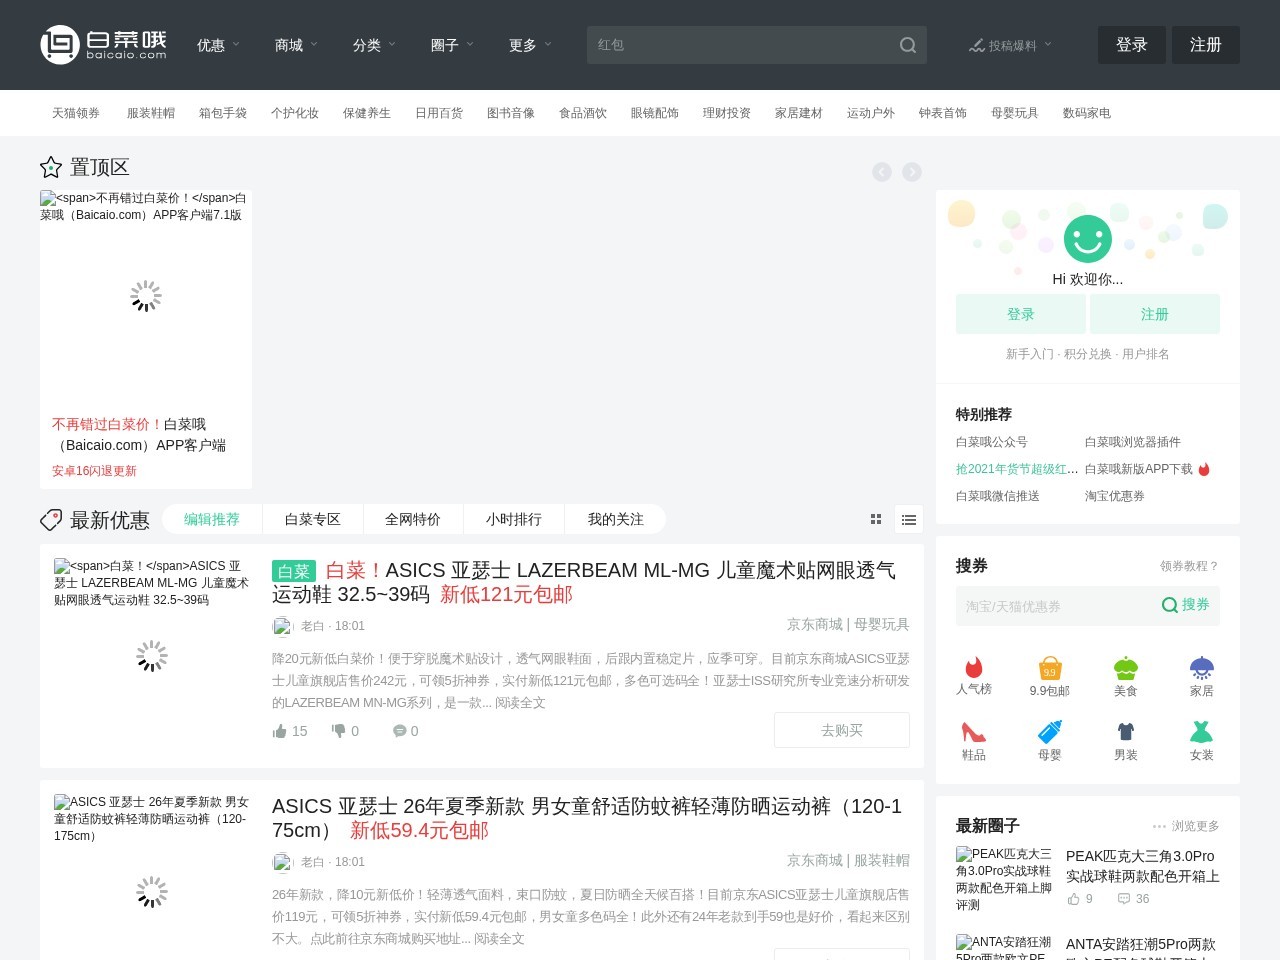Switch to grid view layout

pyautogui.click(x=876, y=519)
